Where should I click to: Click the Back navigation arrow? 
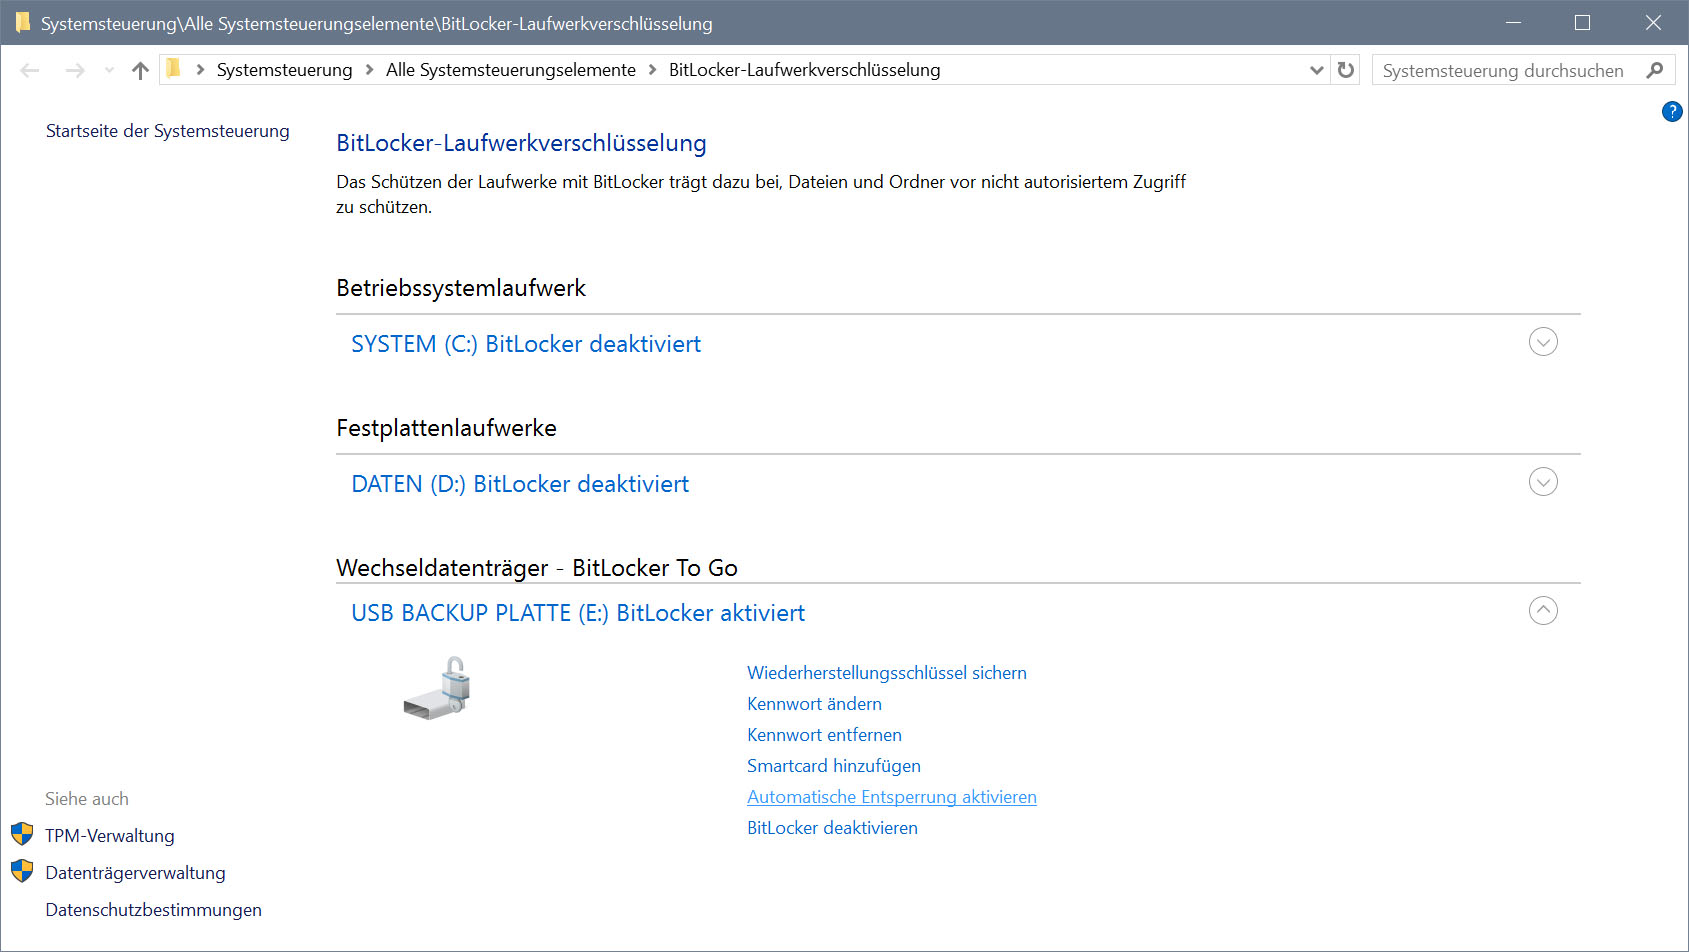tap(30, 70)
